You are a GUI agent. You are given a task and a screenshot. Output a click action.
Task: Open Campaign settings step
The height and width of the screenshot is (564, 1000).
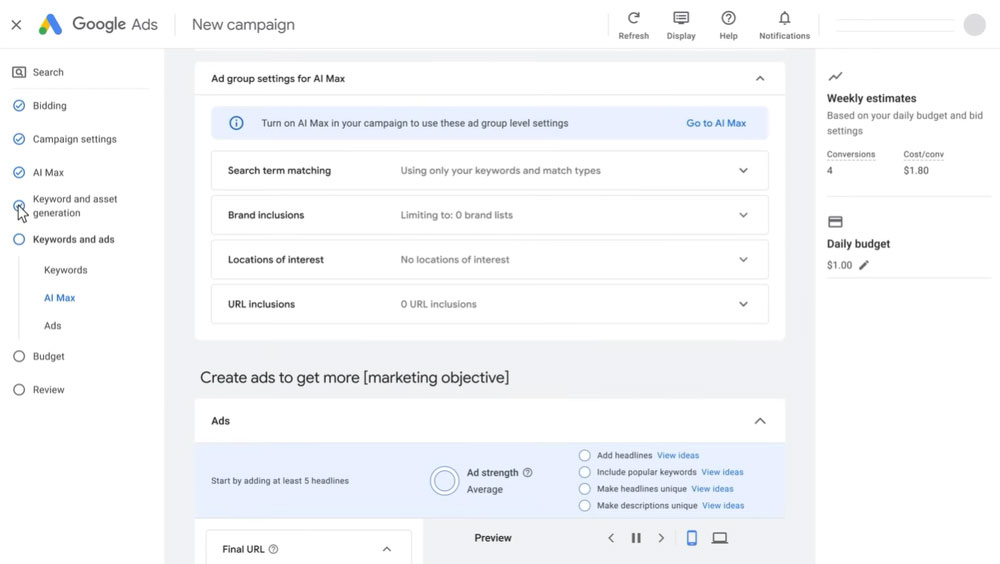pyautogui.click(x=75, y=138)
